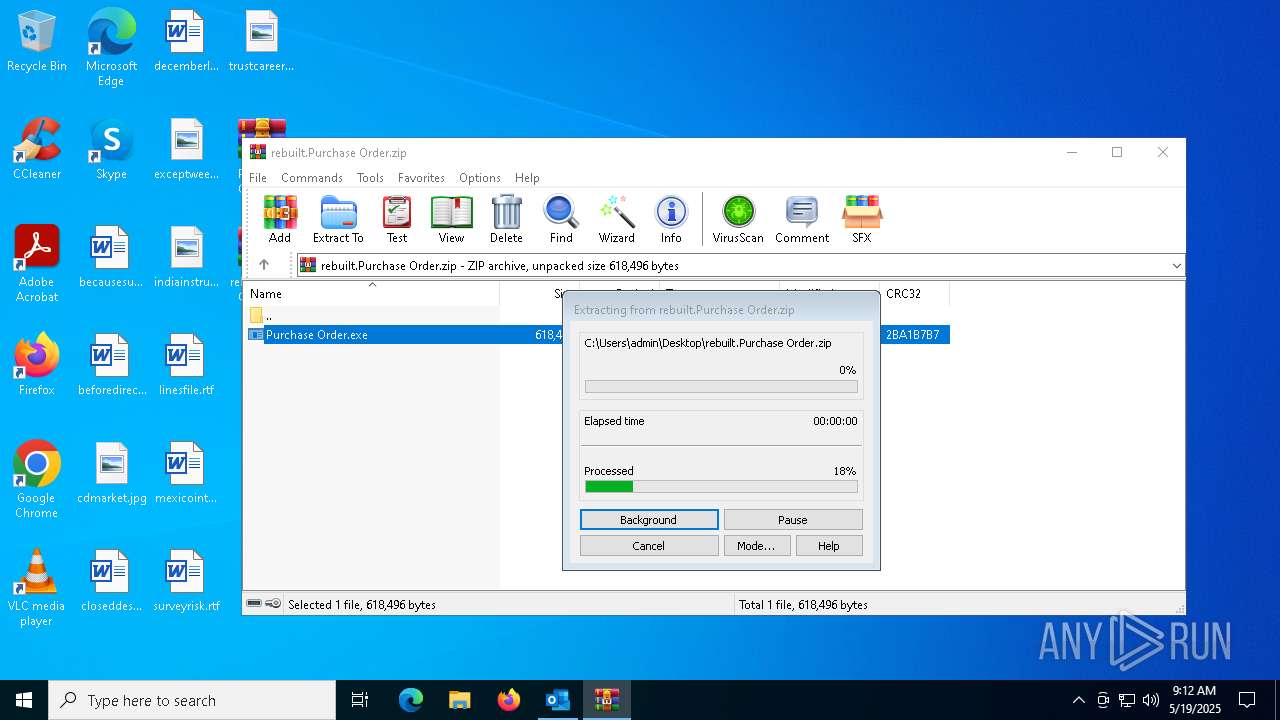Image resolution: width=1280 pixels, height=720 pixels.
Task: Click WinRAR taskbar button
Action: point(606,700)
